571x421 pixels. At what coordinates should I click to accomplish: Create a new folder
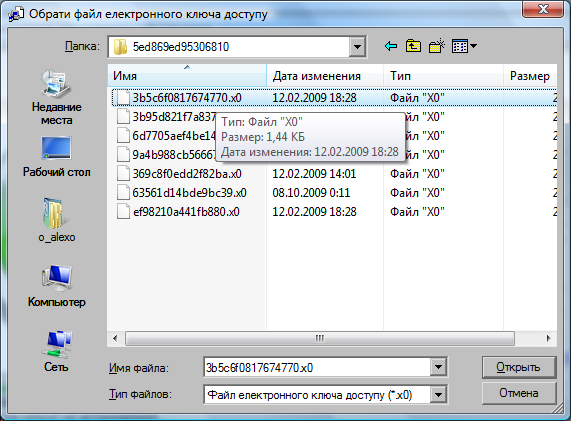[437, 46]
